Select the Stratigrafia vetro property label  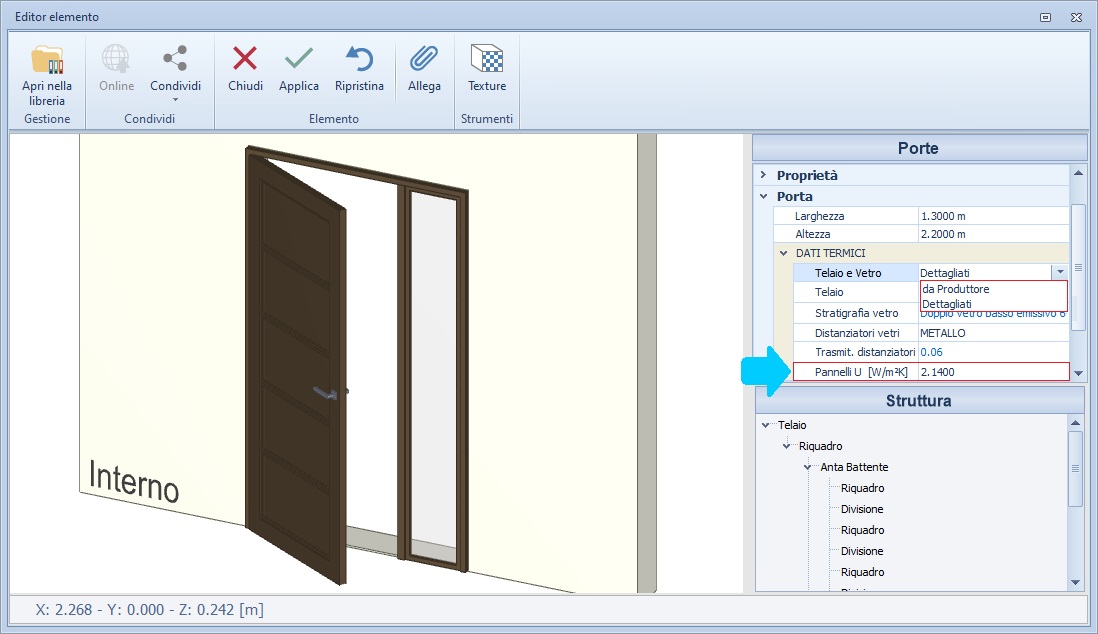[856, 313]
